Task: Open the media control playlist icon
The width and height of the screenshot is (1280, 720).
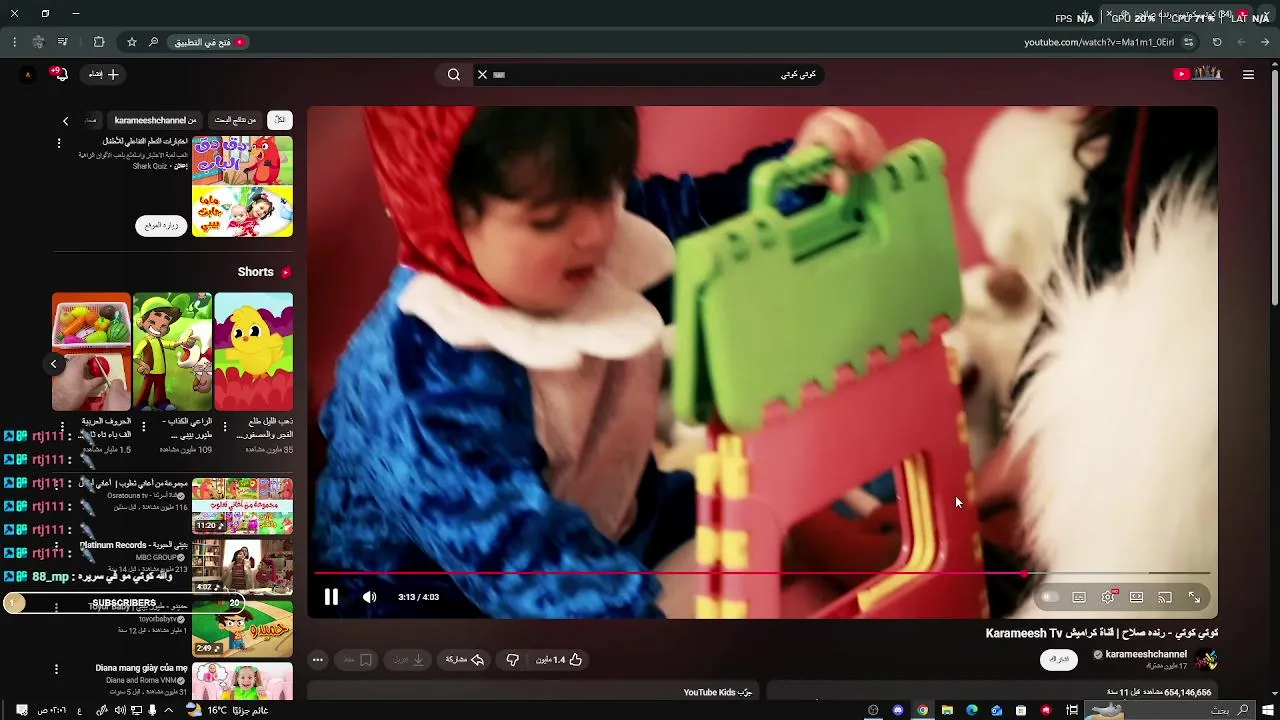Action: tap(63, 42)
